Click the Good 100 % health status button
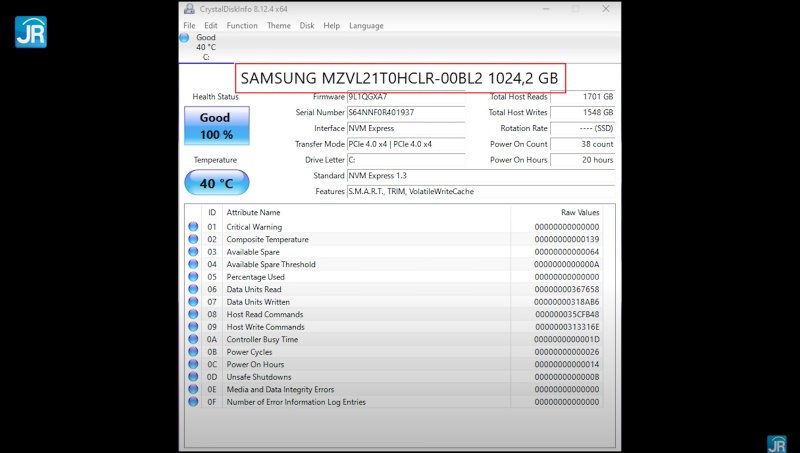 [x=215, y=126]
